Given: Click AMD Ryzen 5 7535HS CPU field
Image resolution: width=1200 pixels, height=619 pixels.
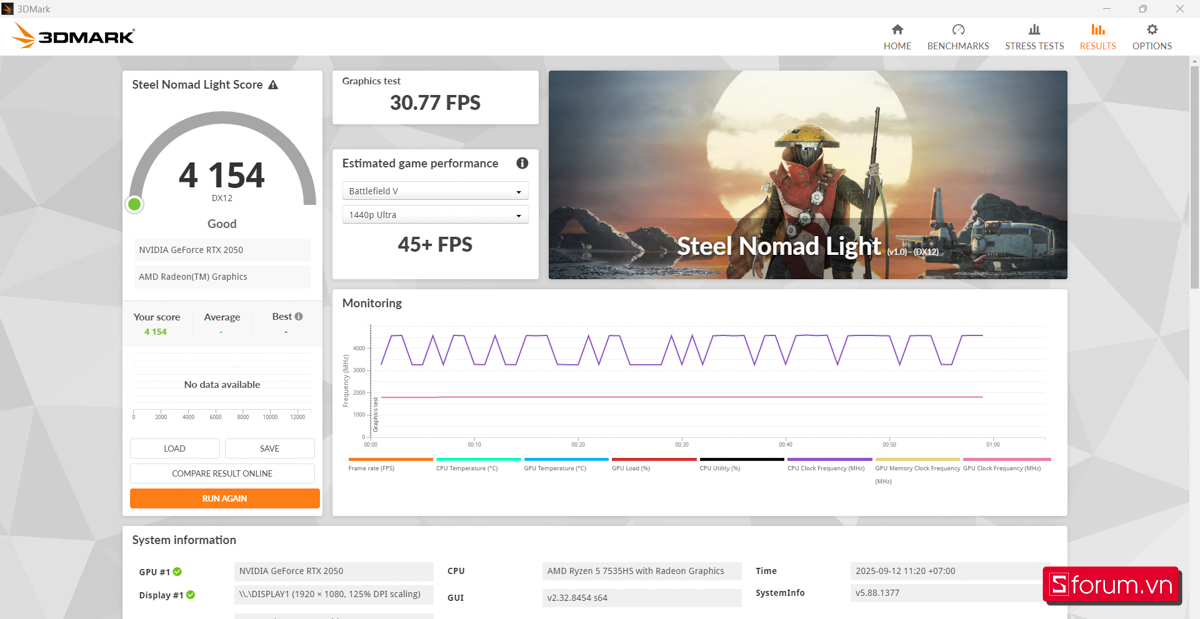Looking at the screenshot, I should (642, 571).
